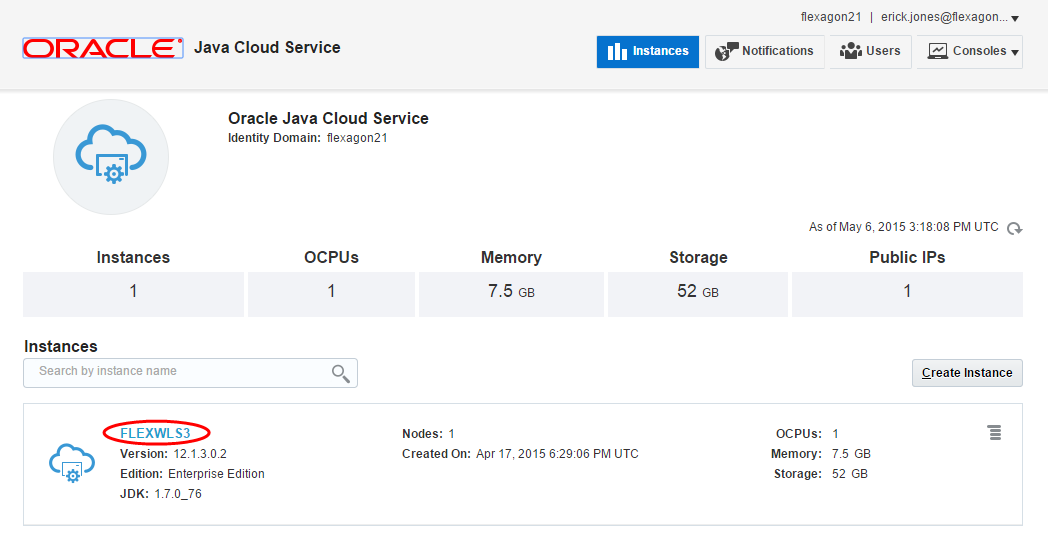Click the As of May 6, 2015 timestamp
The height and width of the screenshot is (558, 1048).
(x=904, y=227)
